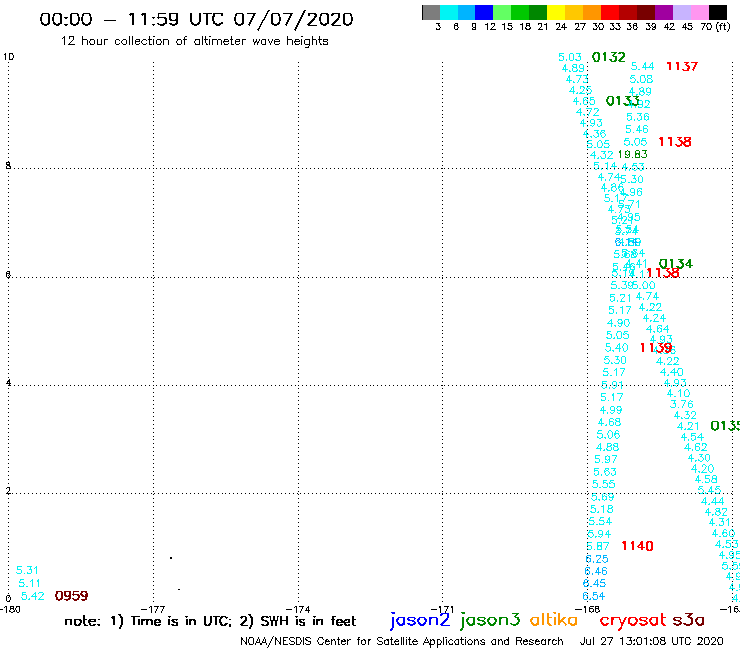Click the -168 longitude axis label
740x650 pixels.
[x=587, y=609]
